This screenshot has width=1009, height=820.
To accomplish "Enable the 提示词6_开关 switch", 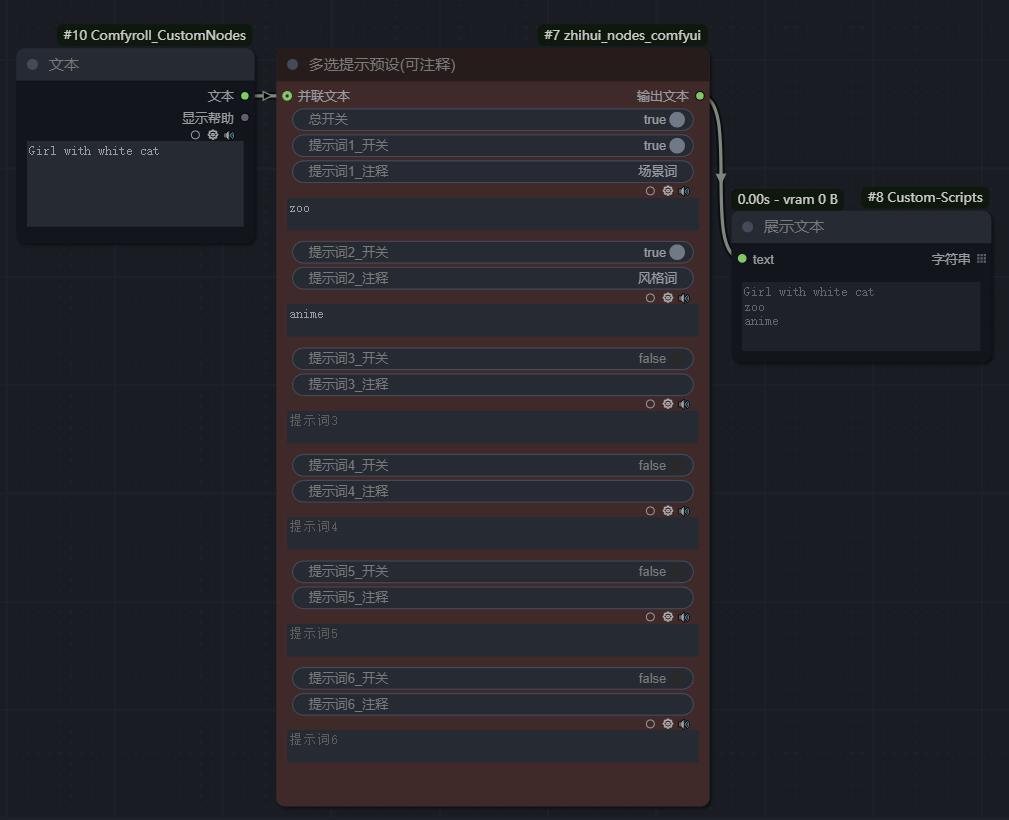I will (x=493, y=678).
